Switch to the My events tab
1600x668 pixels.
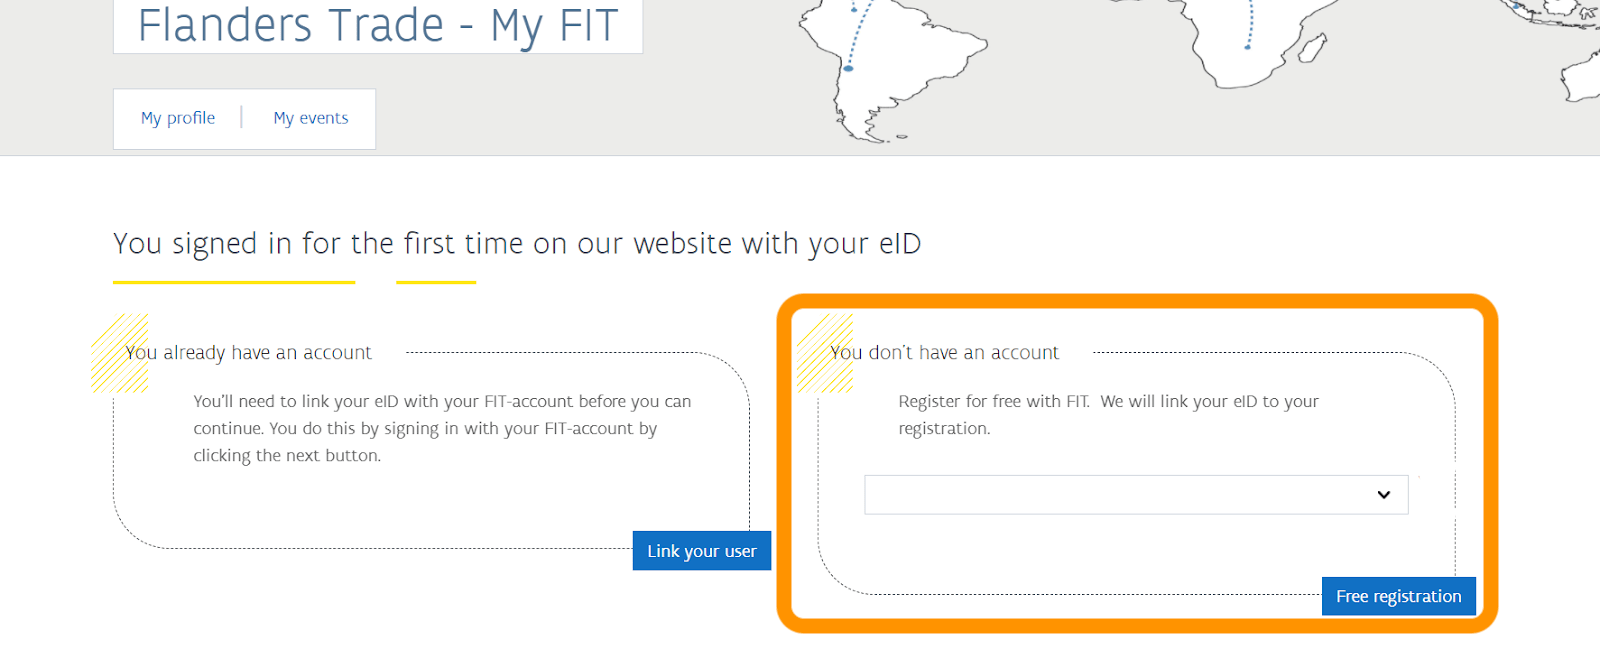pos(311,118)
